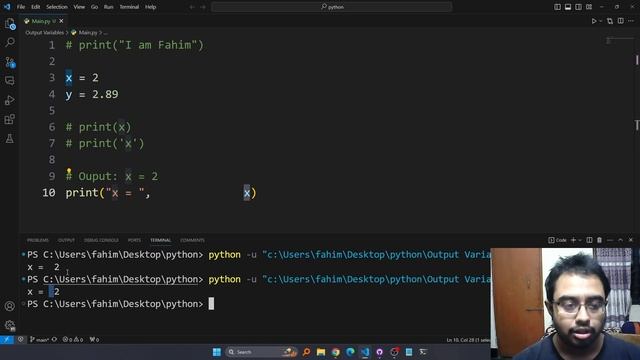This screenshot has width=640, height=360.
Task: Switch to the Comments panel tab
Action: tap(192, 240)
